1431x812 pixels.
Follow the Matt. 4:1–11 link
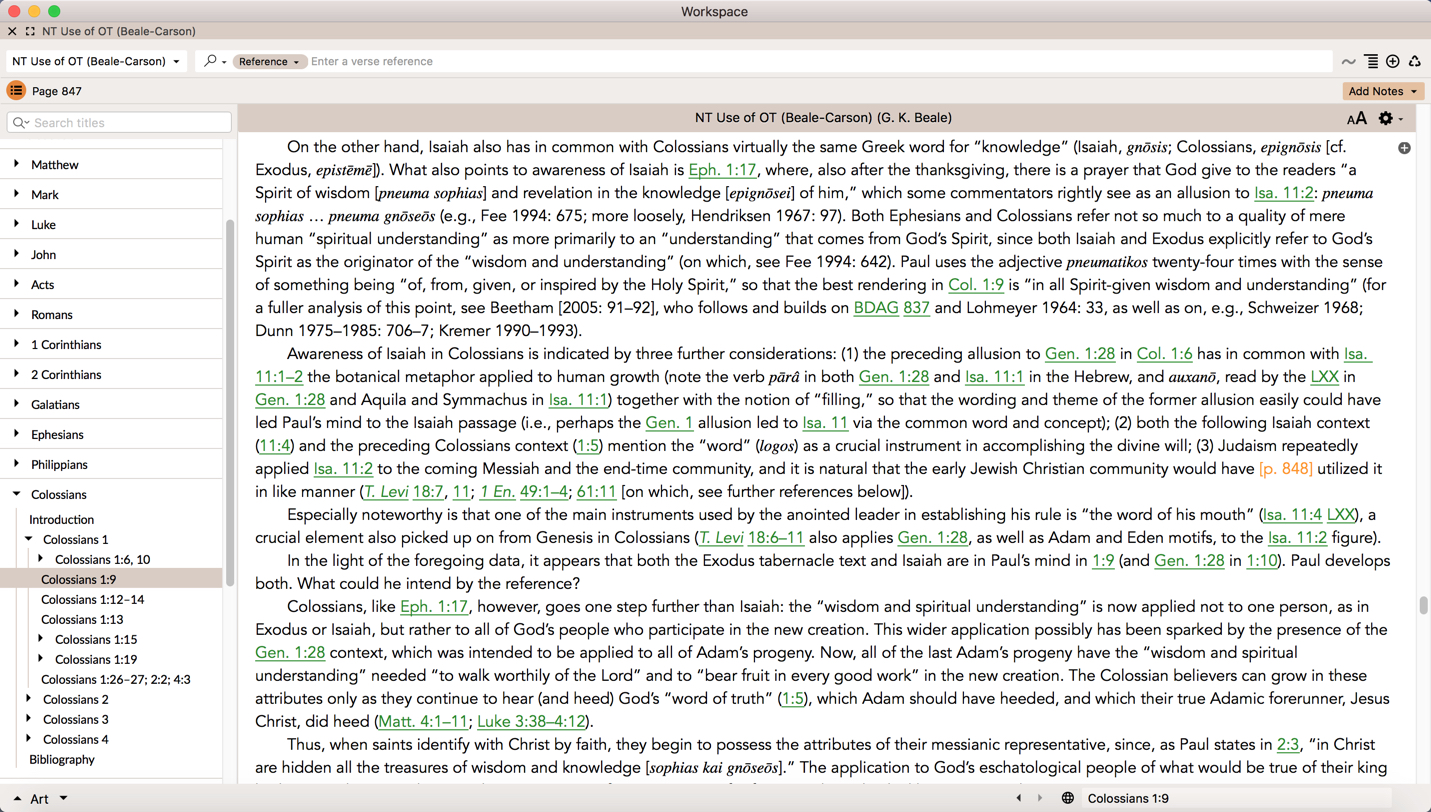(x=422, y=722)
